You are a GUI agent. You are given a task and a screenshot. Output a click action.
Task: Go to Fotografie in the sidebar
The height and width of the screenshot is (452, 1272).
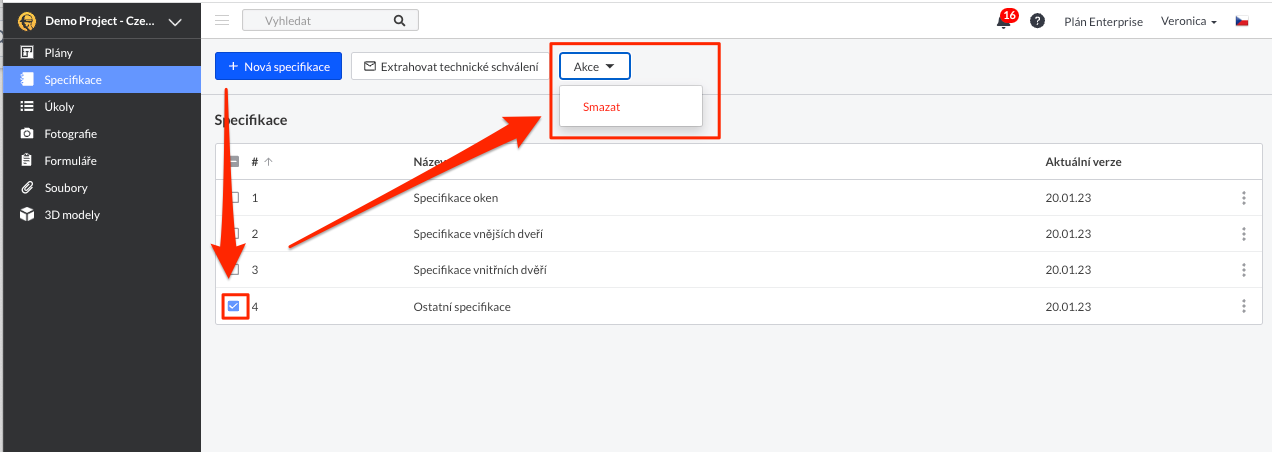(70, 133)
